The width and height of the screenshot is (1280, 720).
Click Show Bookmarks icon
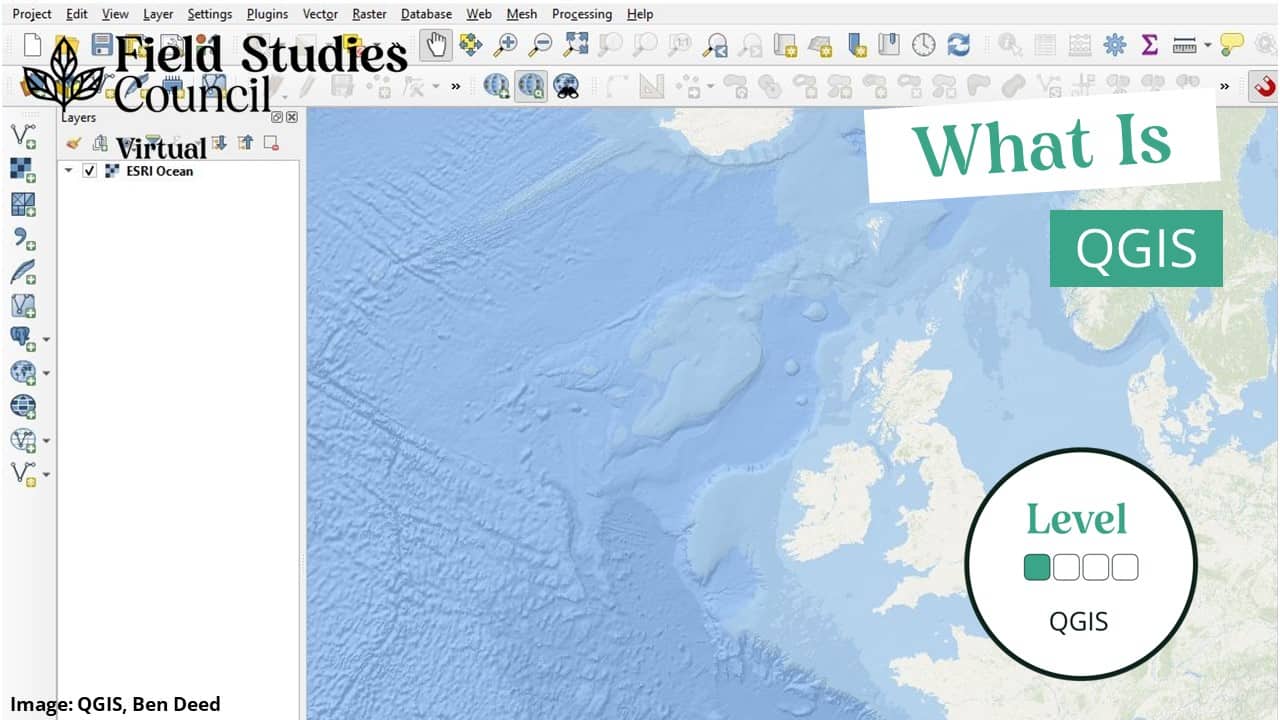(x=889, y=45)
